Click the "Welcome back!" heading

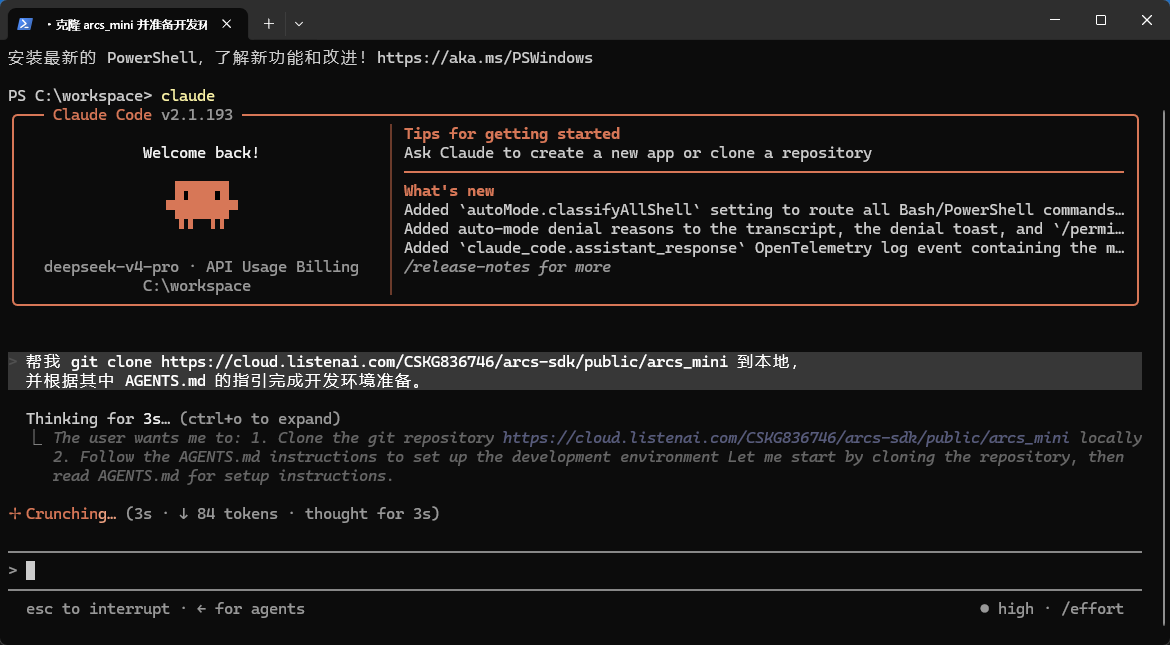201,153
